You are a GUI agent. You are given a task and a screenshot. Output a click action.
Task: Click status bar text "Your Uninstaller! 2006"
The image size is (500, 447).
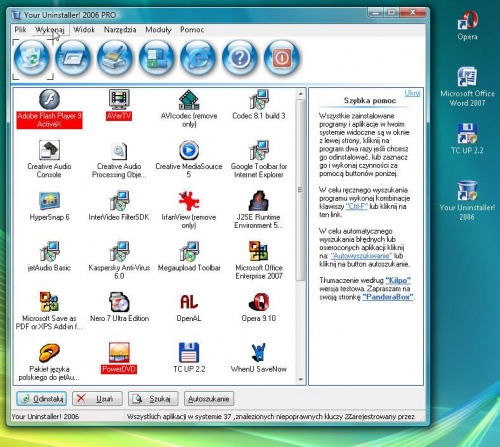tap(45, 417)
